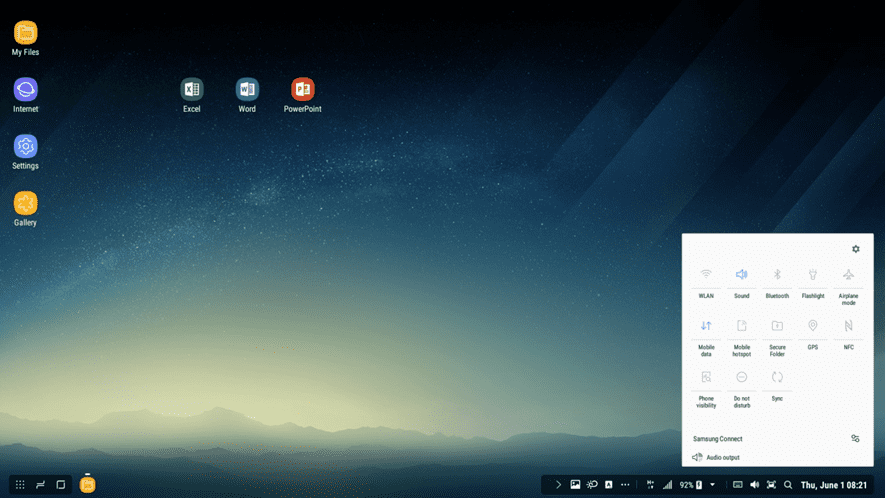Enable Airplane mode toggle

(848, 275)
